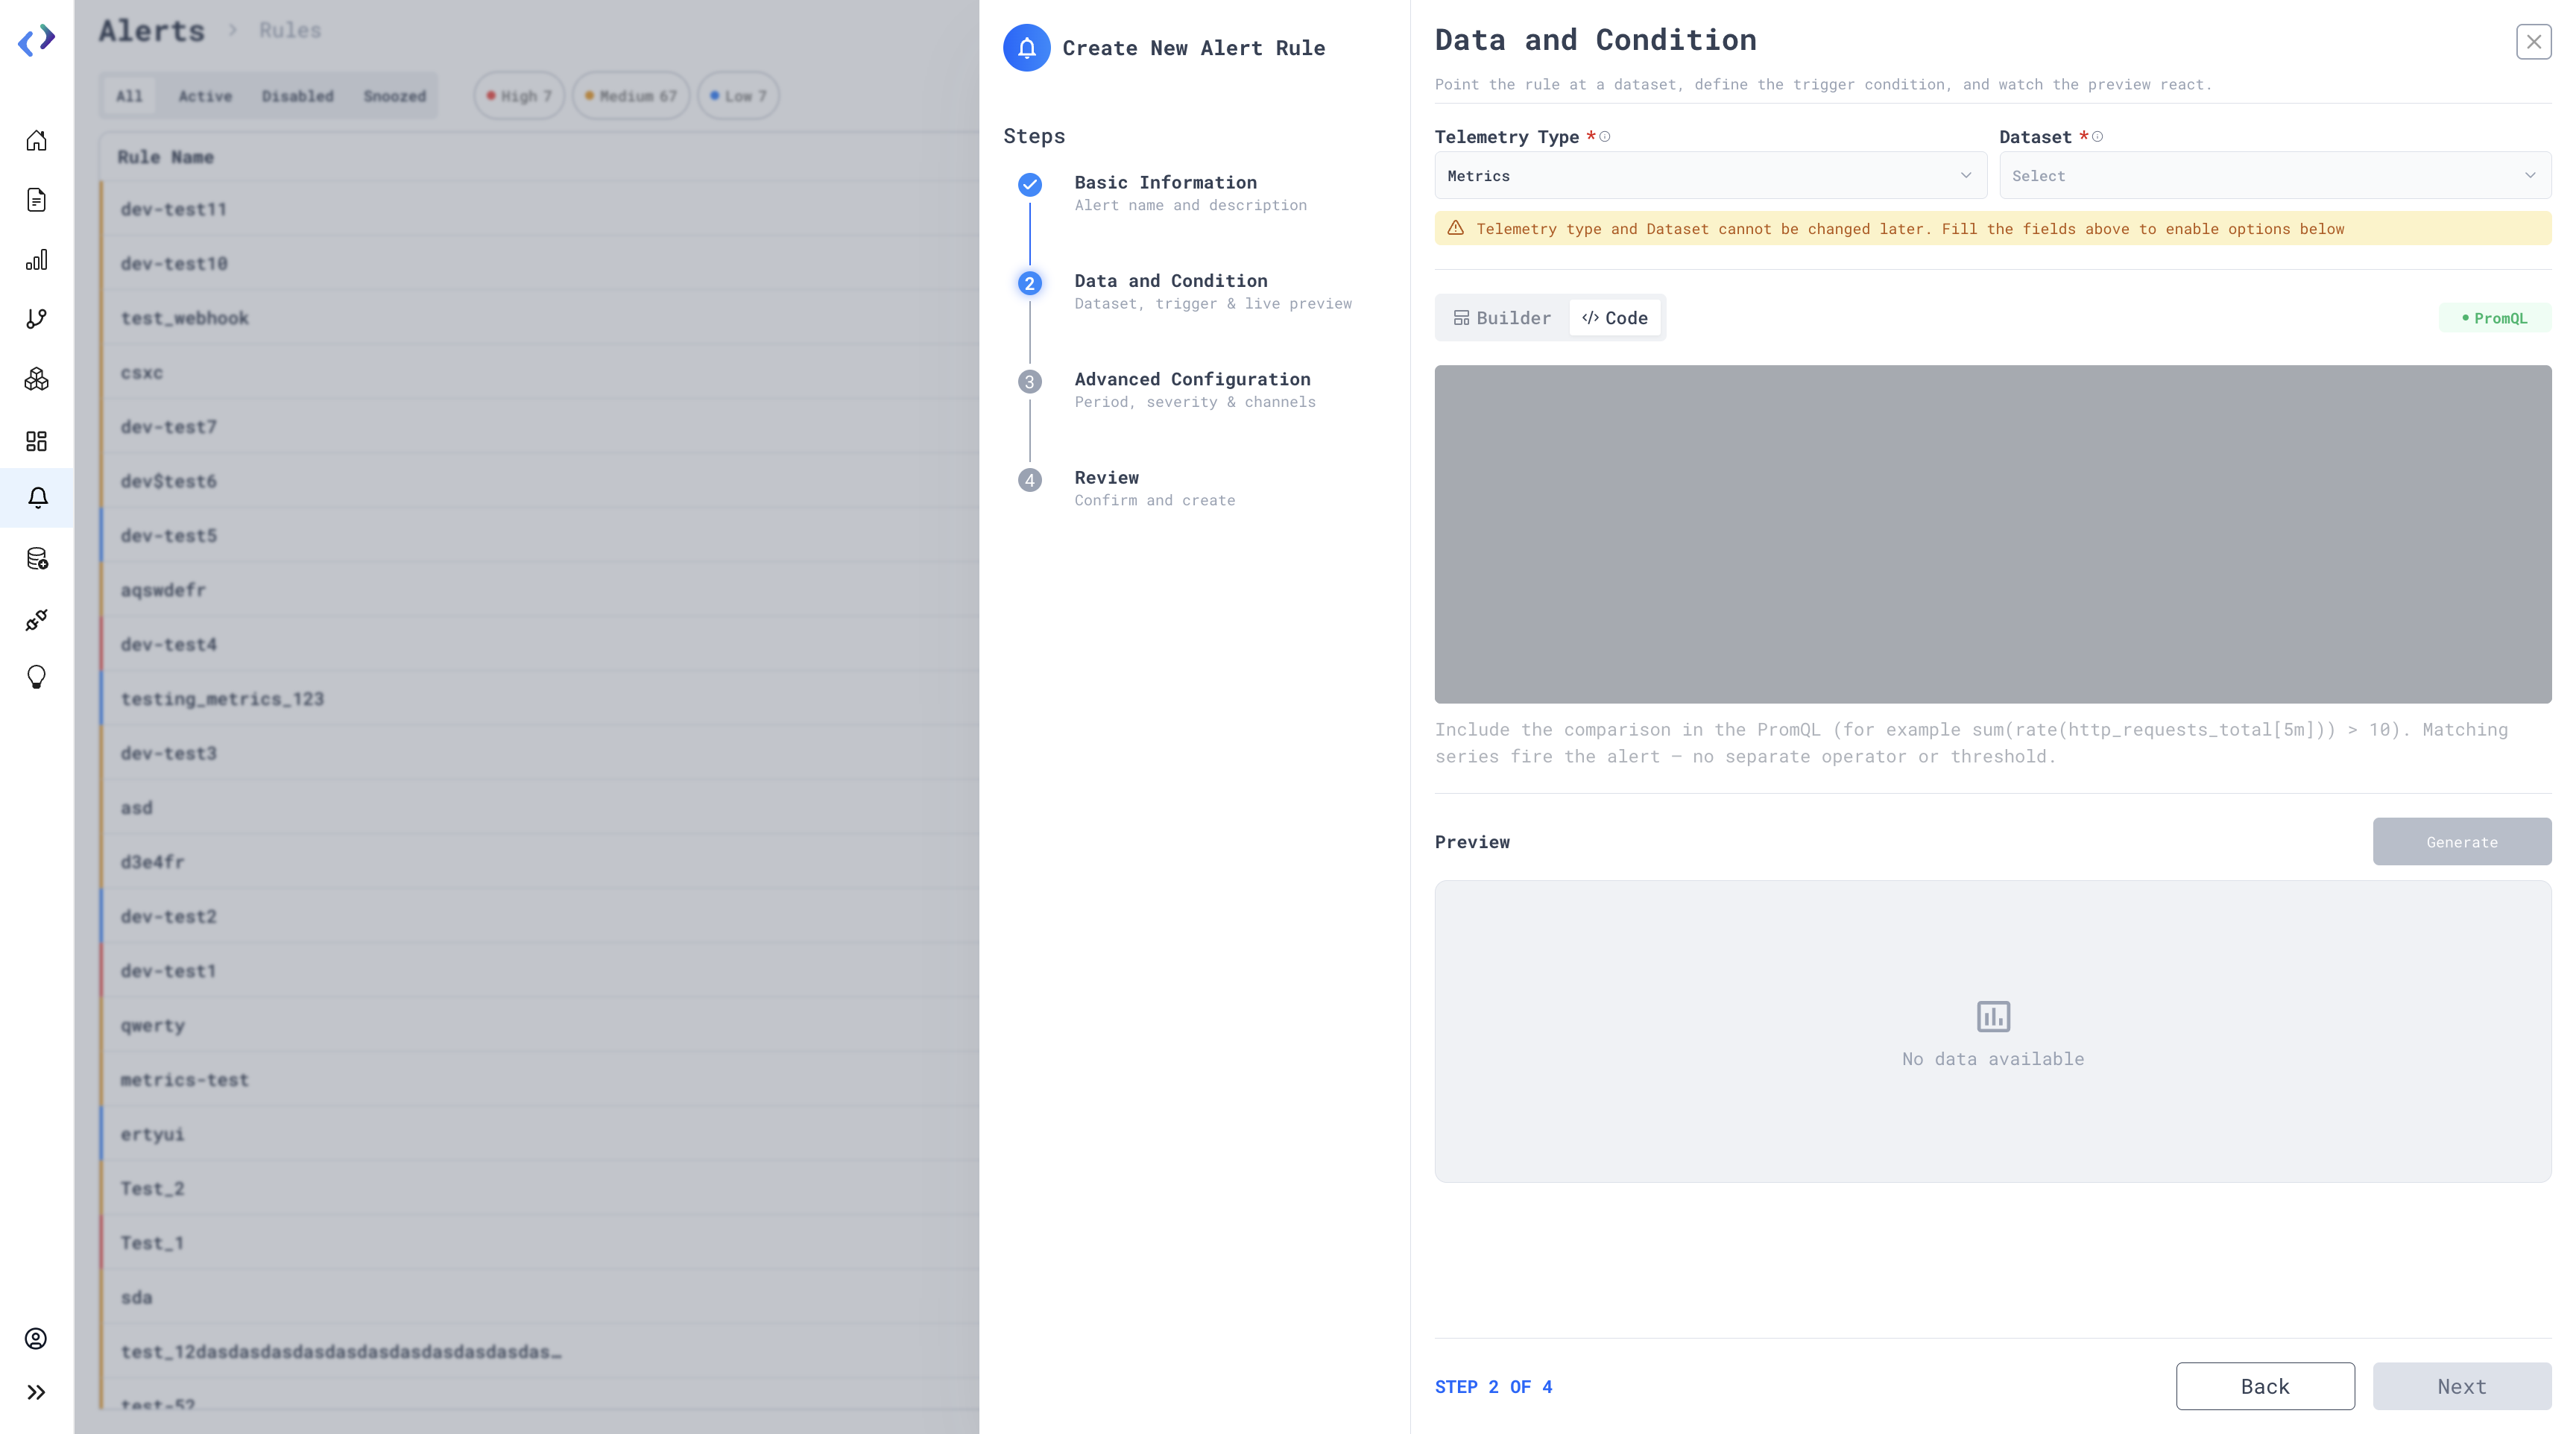Select the Active rules filter tab
The image size is (2576, 1434).
pyautogui.click(x=205, y=96)
